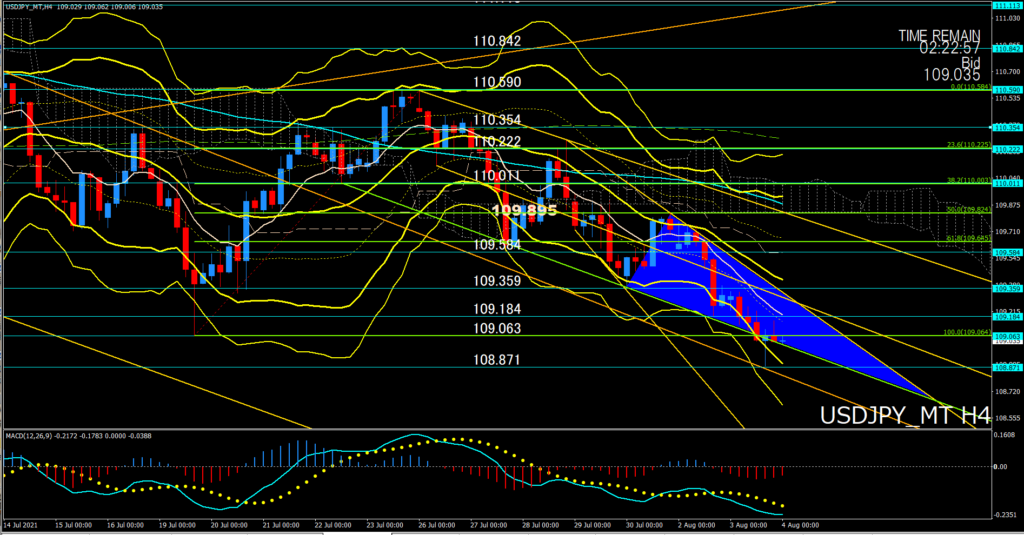The image size is (1024, 535).
Task: Click the 28 Jul 00:00 time label
Action: 540,525
